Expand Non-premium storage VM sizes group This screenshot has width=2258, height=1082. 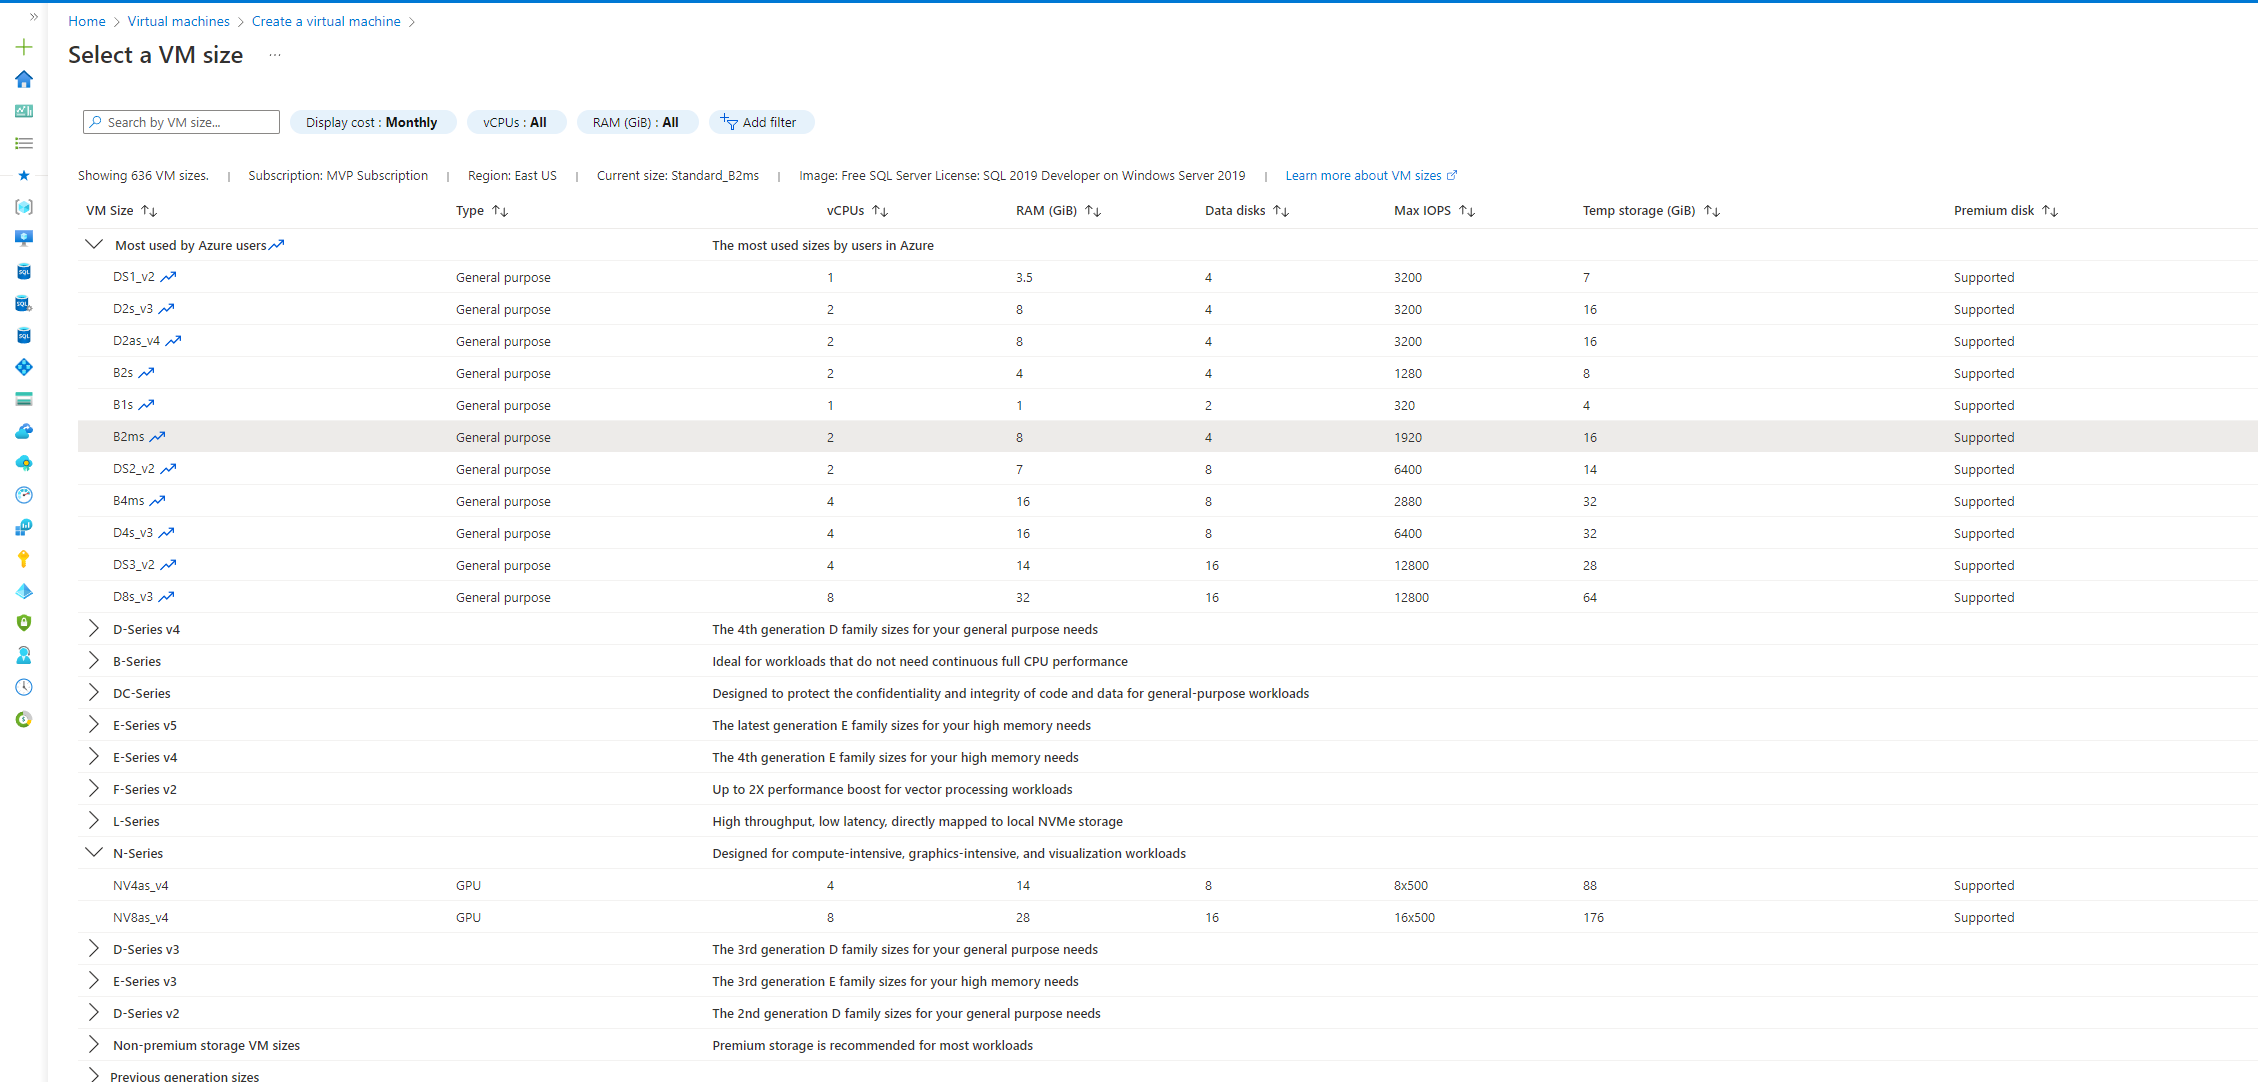pos(94,1045)
